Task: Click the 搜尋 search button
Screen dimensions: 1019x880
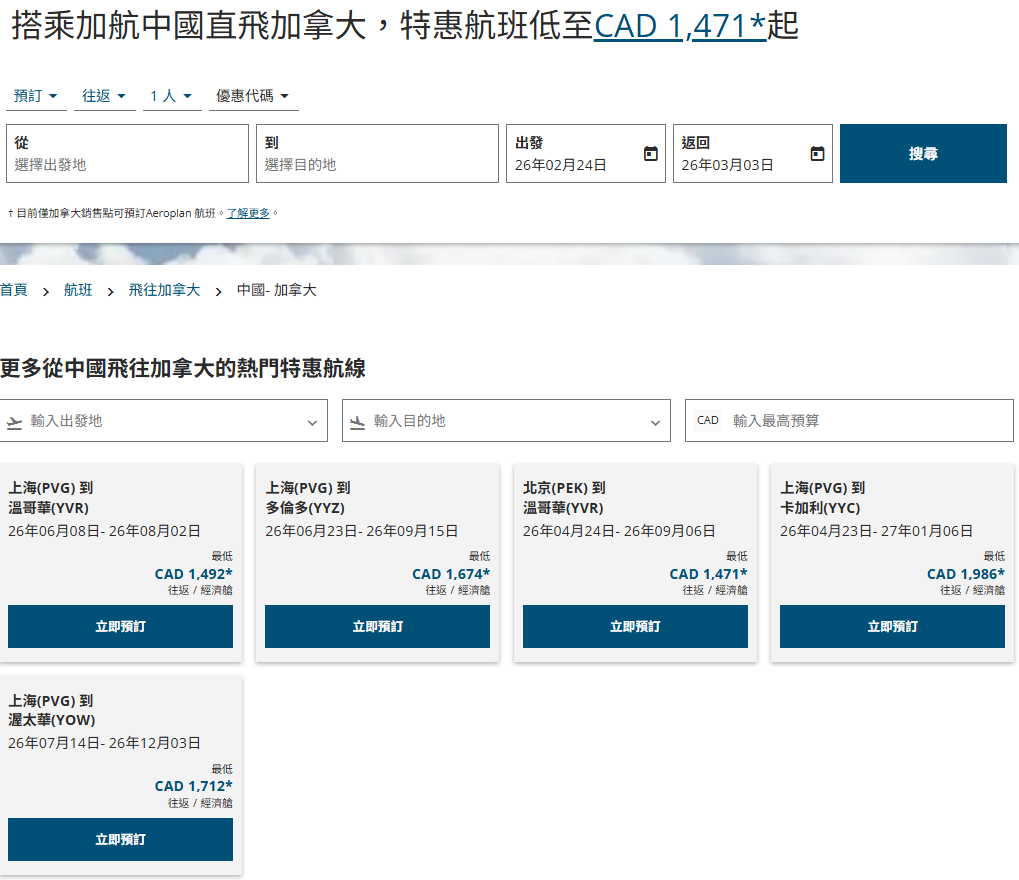Action: [923, 153]
